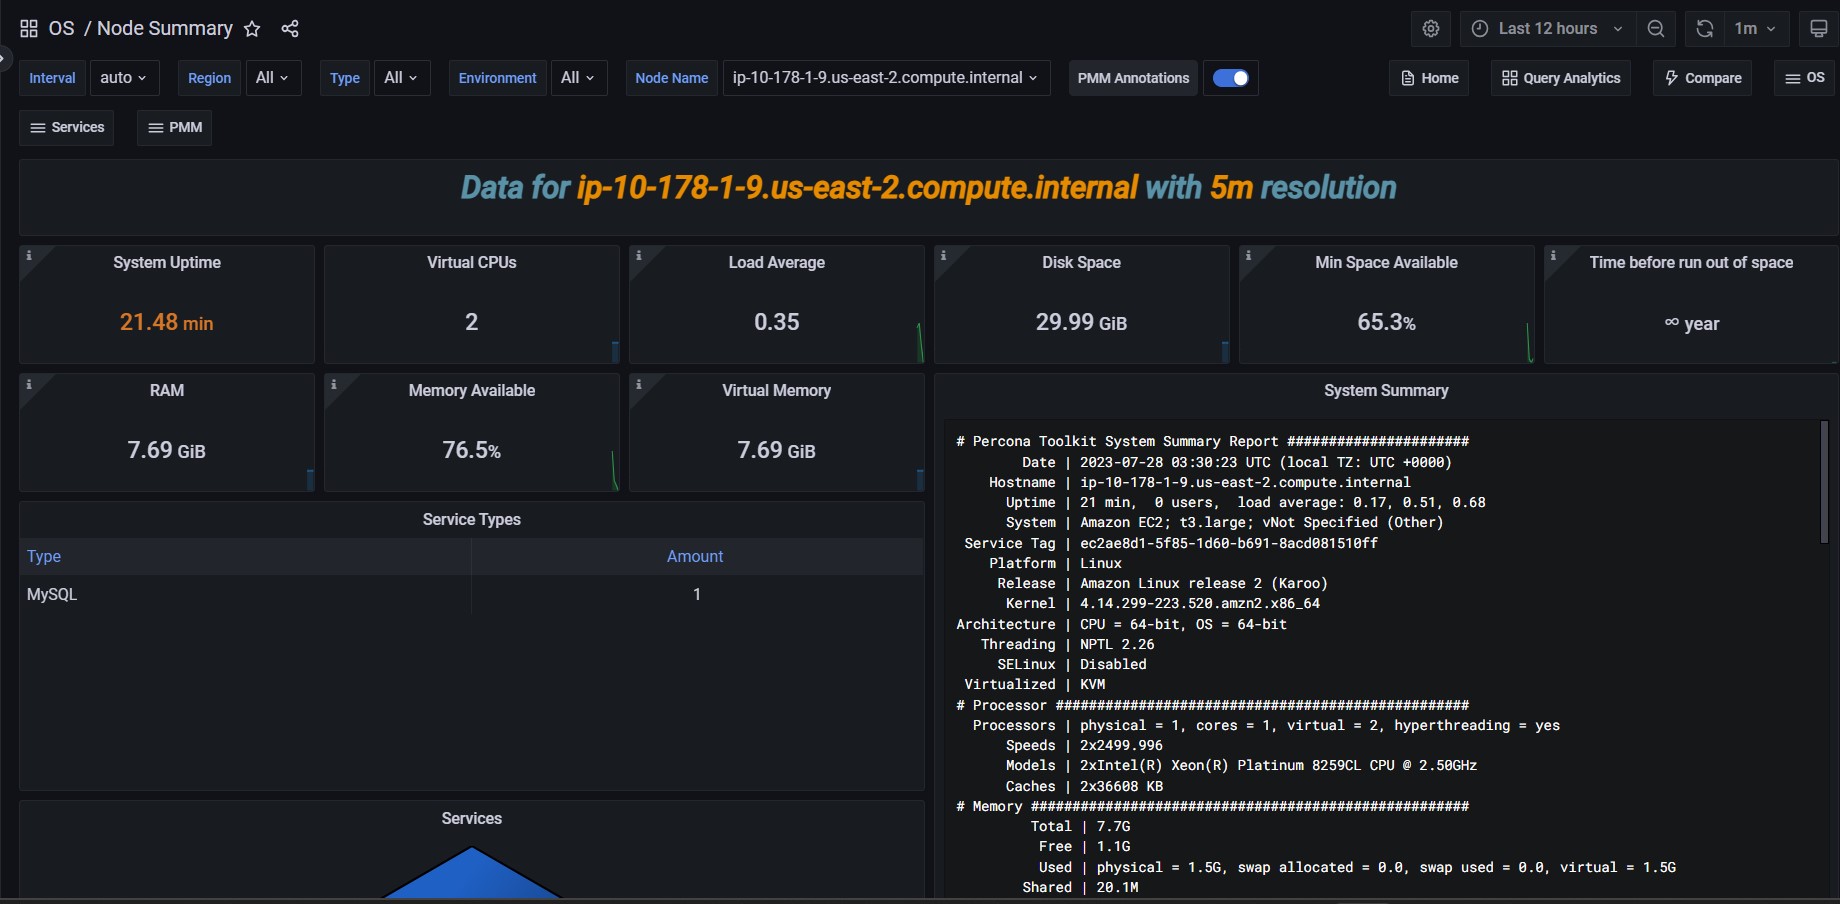This screenshot has height=904, width=1840.
Task: Expand the Node Name selector
Action: 885,78
